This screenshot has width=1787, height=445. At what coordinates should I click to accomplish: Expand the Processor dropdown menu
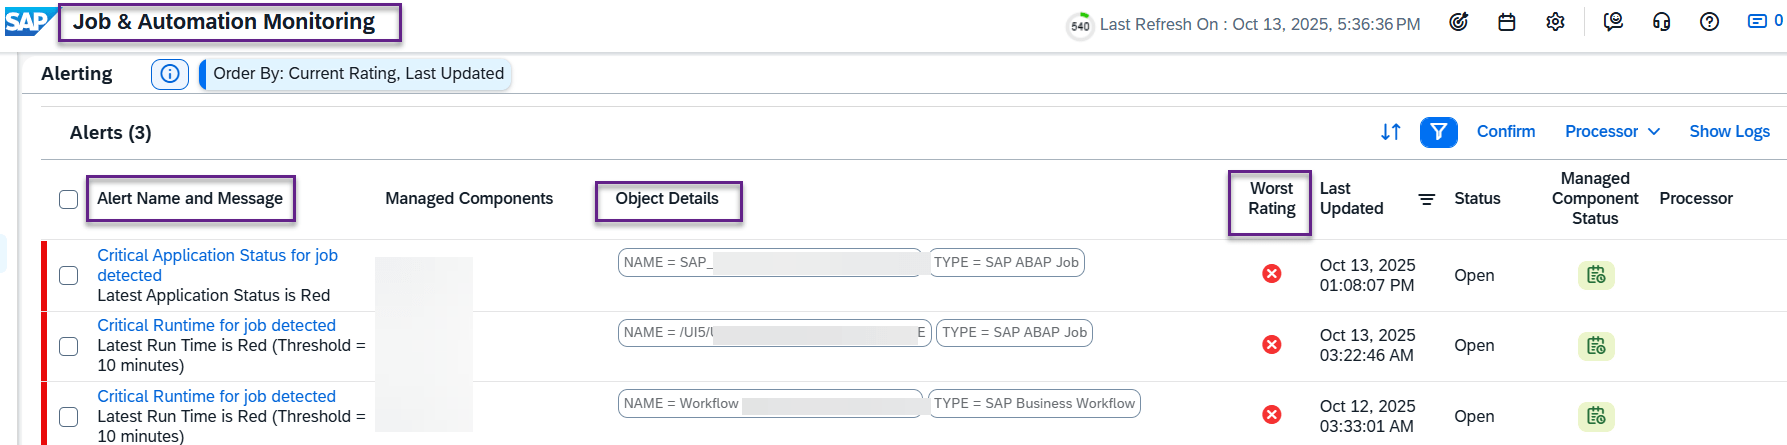[1612, 132]
